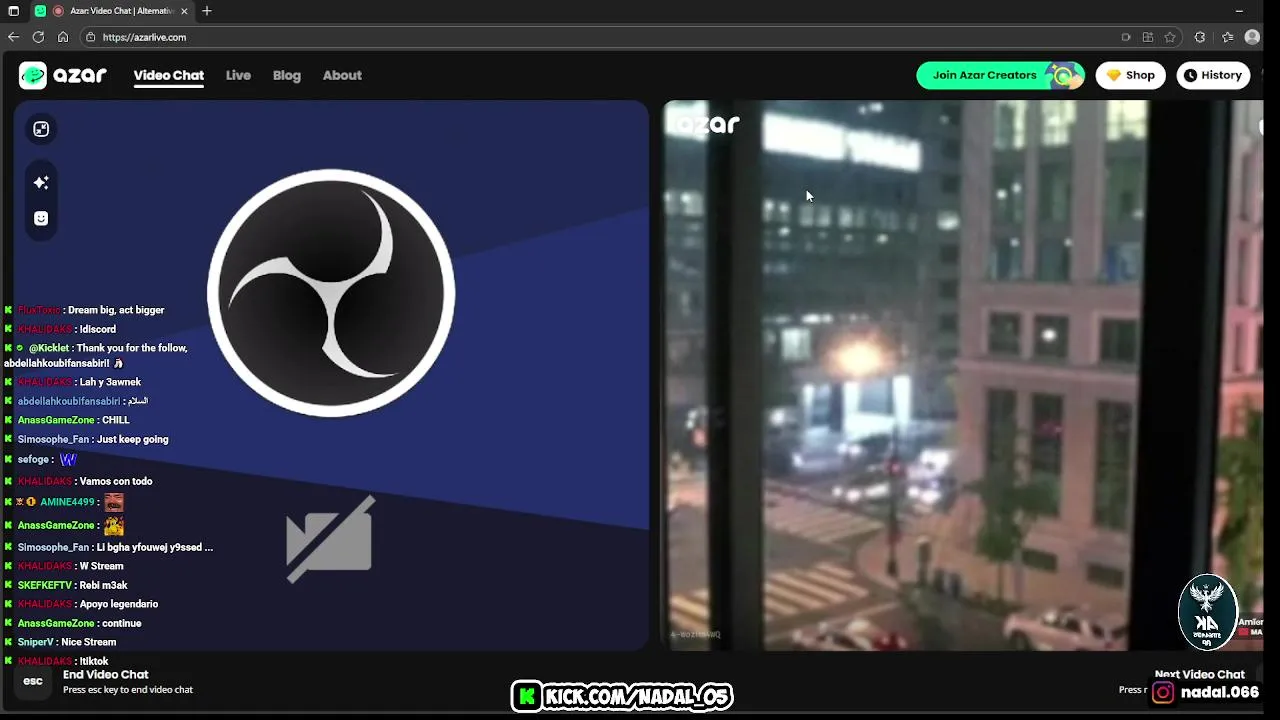Open the favorites list icon
The height and width of the screenshot is (720, 1280).
1228,37
